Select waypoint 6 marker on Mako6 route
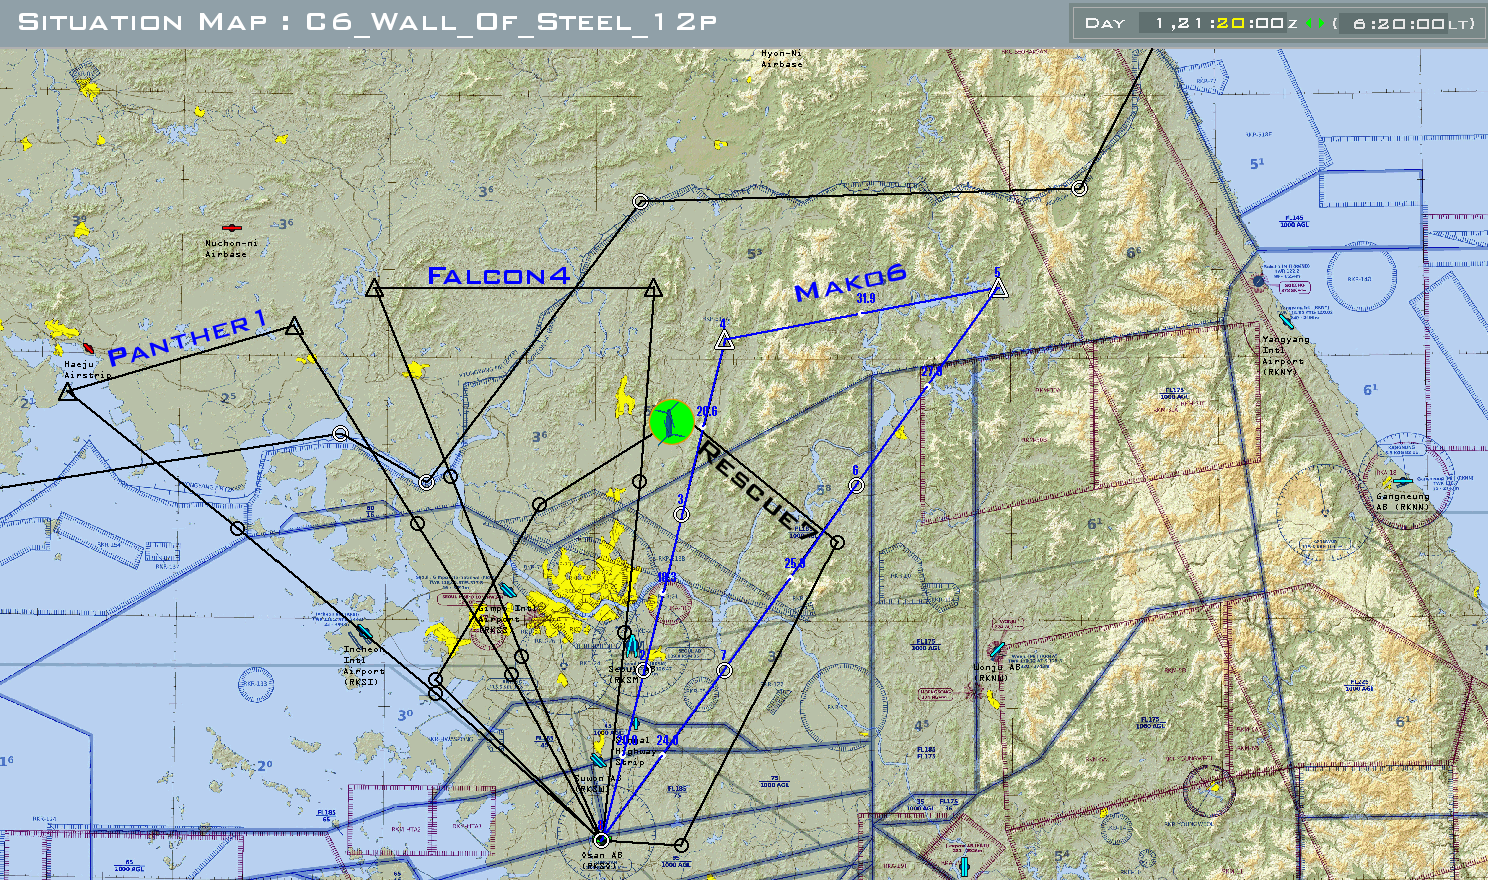 click(x=857, y=486)
